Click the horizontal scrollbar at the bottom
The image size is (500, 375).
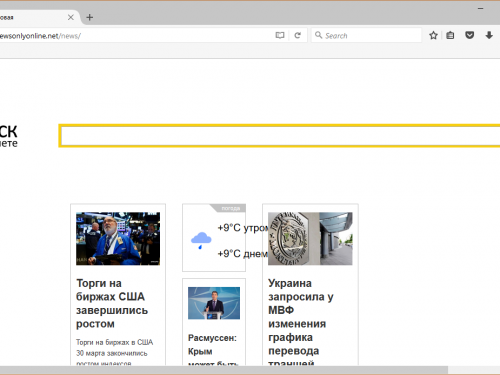coord(223,370)
